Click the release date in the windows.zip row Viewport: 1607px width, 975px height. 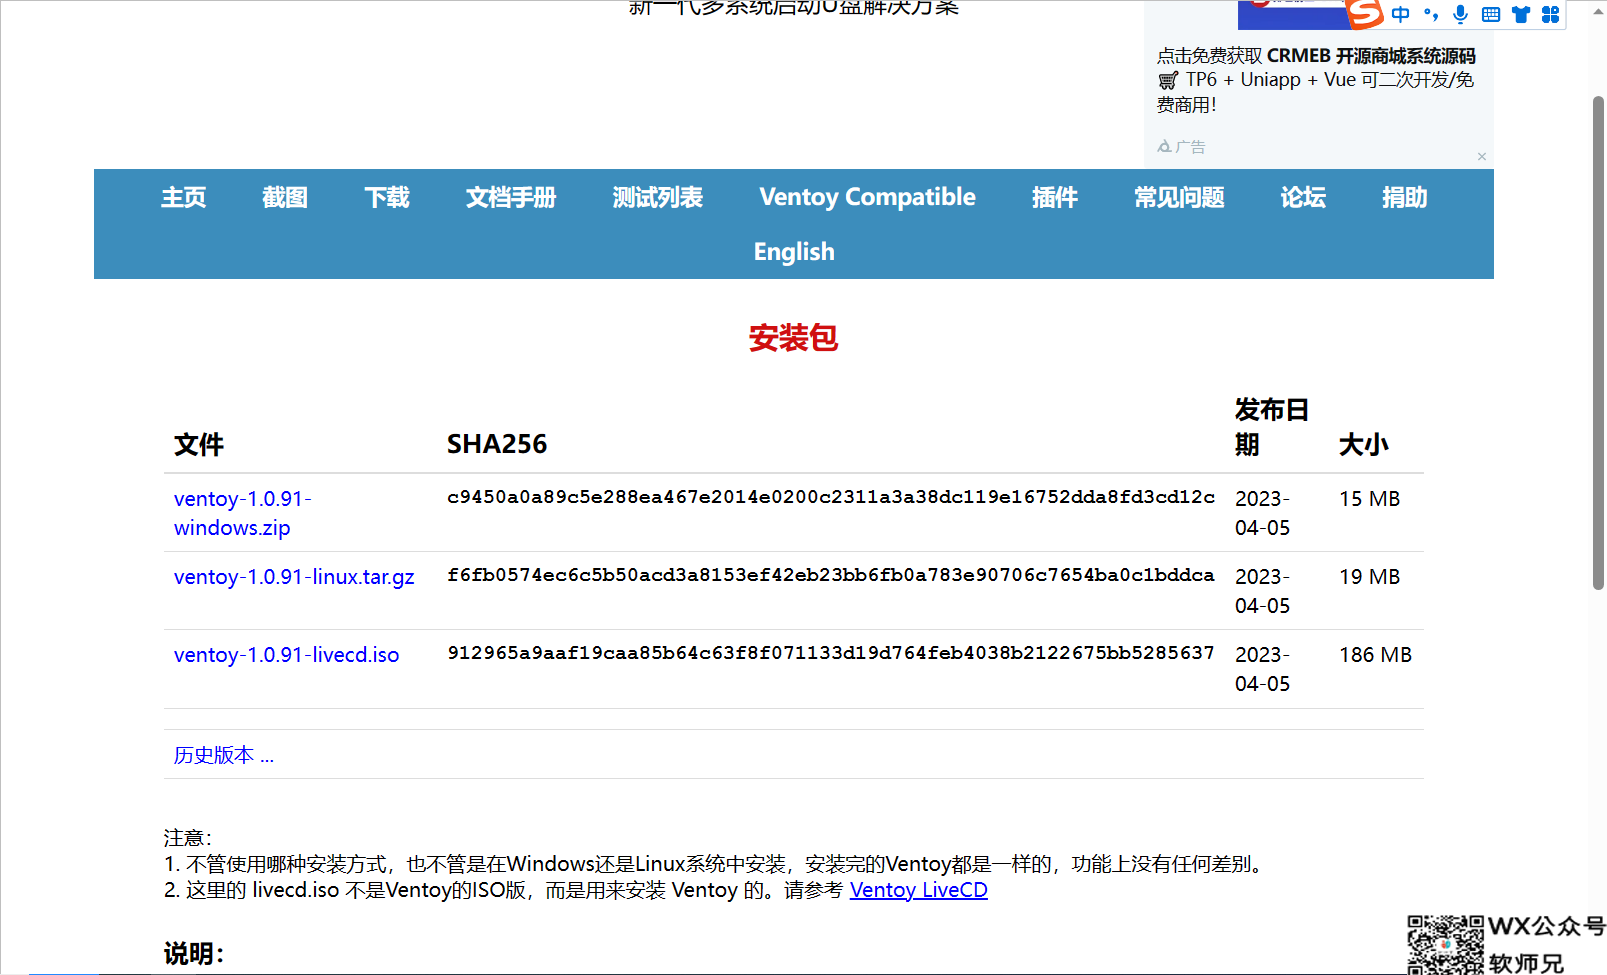(1263, 513)
